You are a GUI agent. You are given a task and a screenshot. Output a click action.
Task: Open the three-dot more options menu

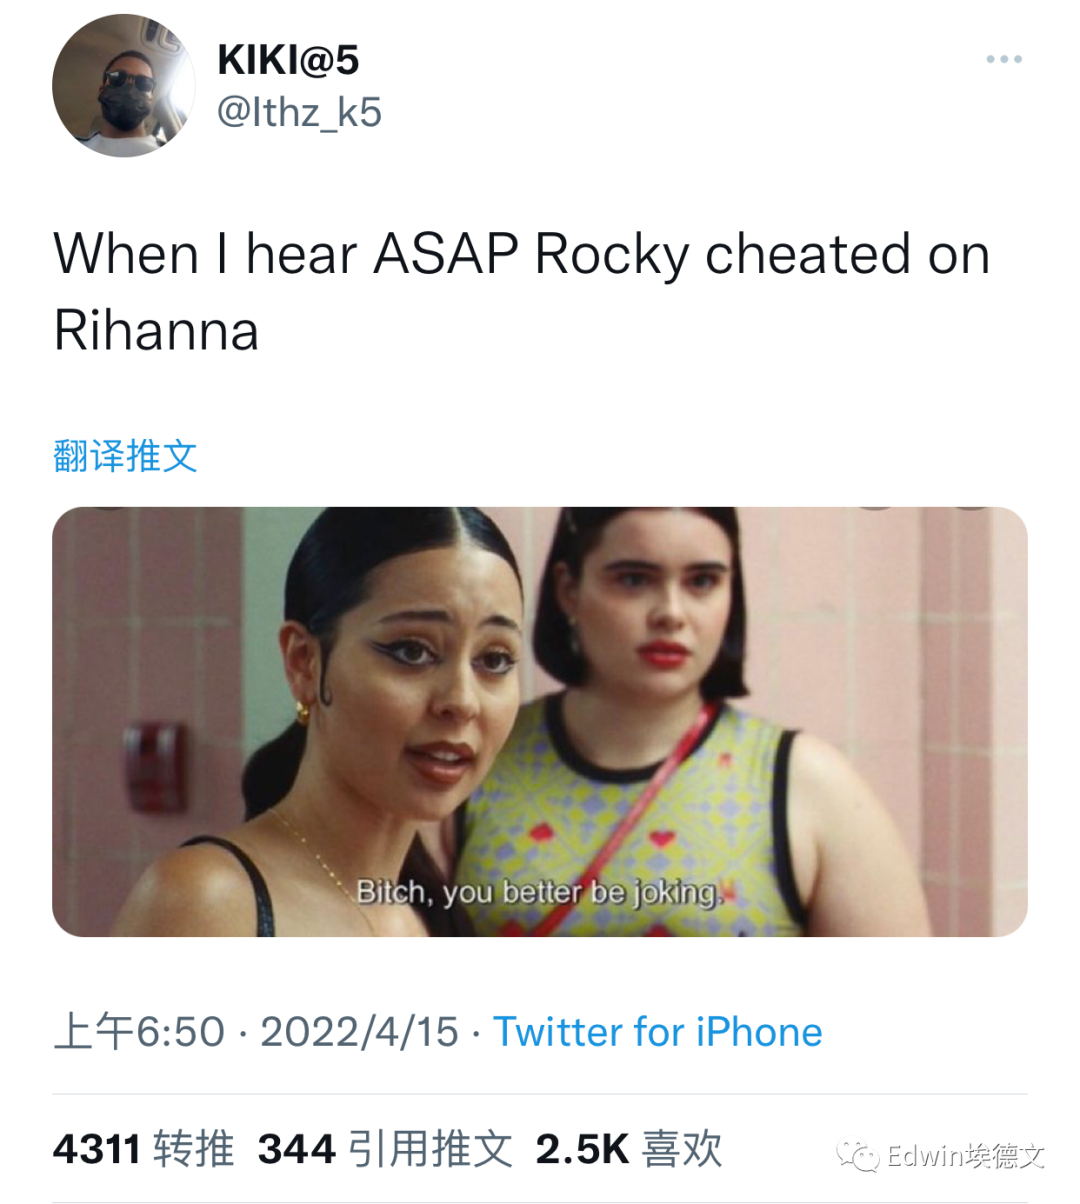(1003, 59)
